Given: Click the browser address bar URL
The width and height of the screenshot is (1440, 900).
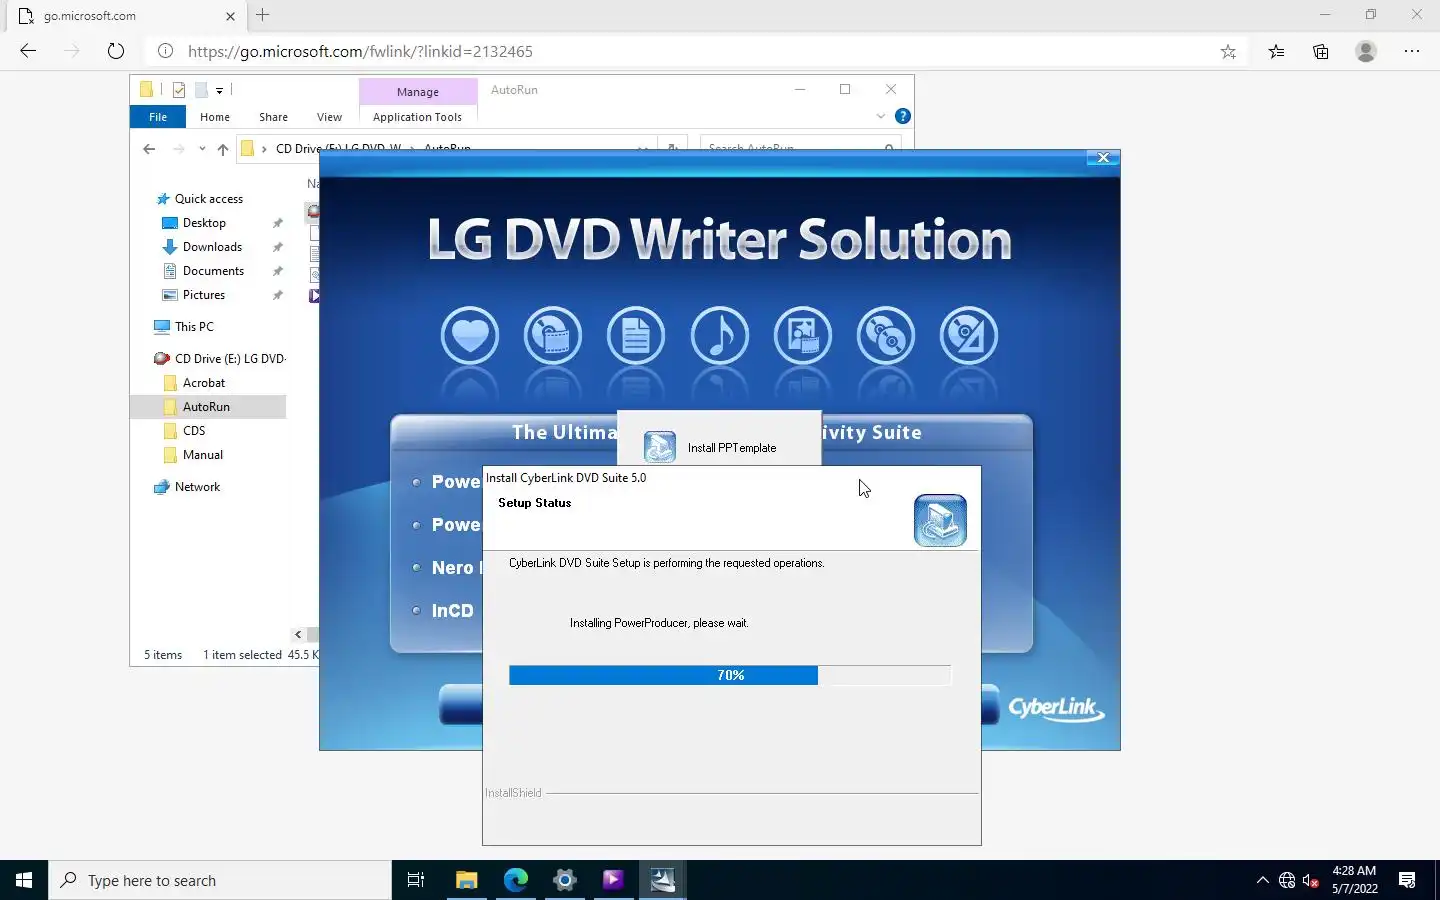Looking at the screenshot, I should (360, 51).
